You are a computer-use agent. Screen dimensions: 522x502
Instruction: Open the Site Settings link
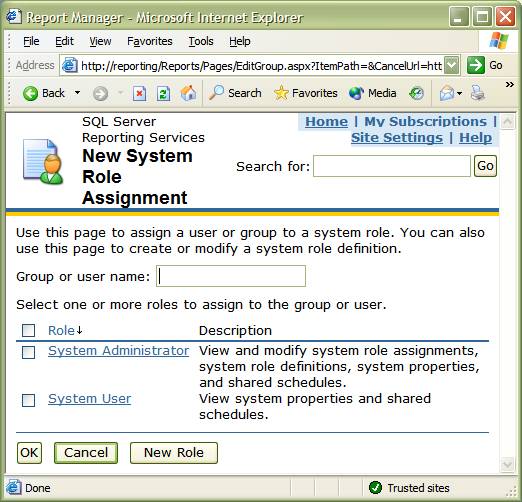coord(397,137)
